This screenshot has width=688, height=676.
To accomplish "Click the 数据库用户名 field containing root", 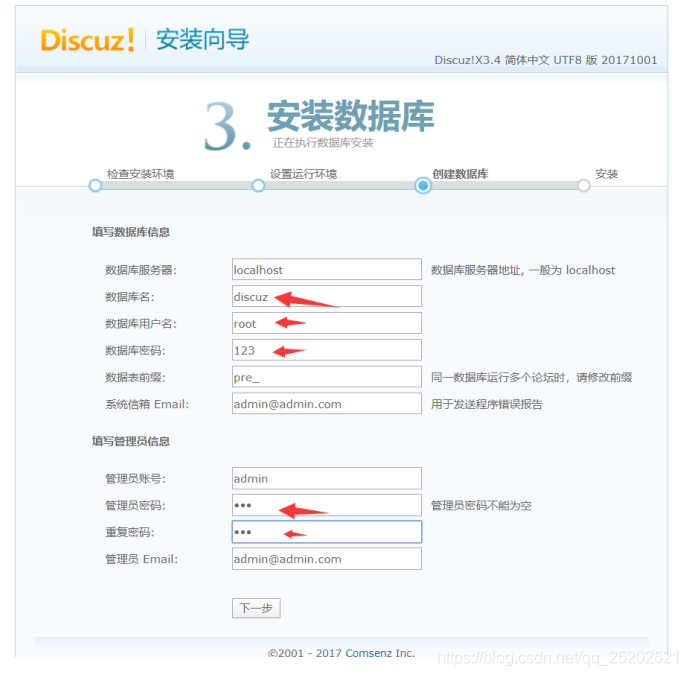I will point(326,323).
